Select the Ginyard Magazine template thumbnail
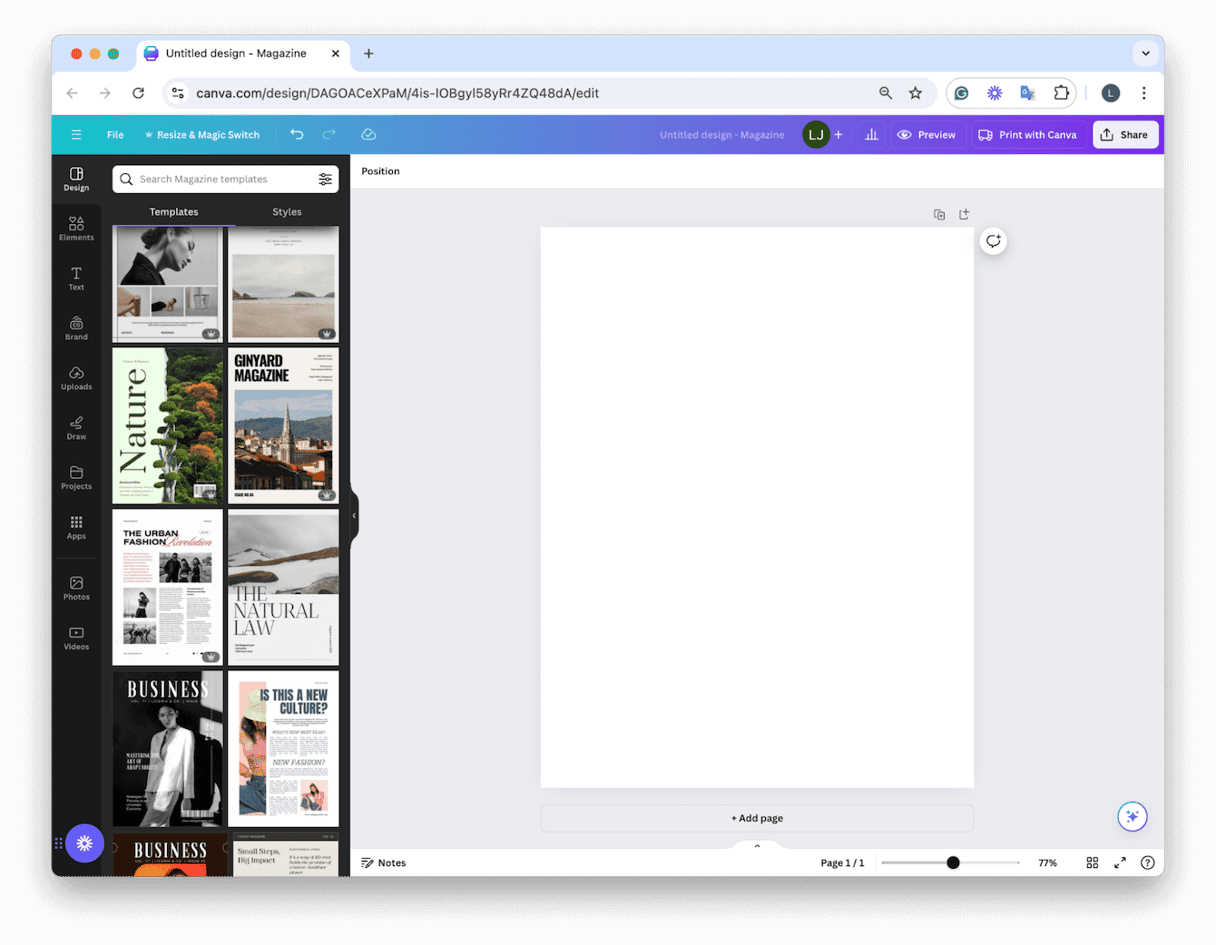This screenshot has width=1216, height=945. (283, 425)
